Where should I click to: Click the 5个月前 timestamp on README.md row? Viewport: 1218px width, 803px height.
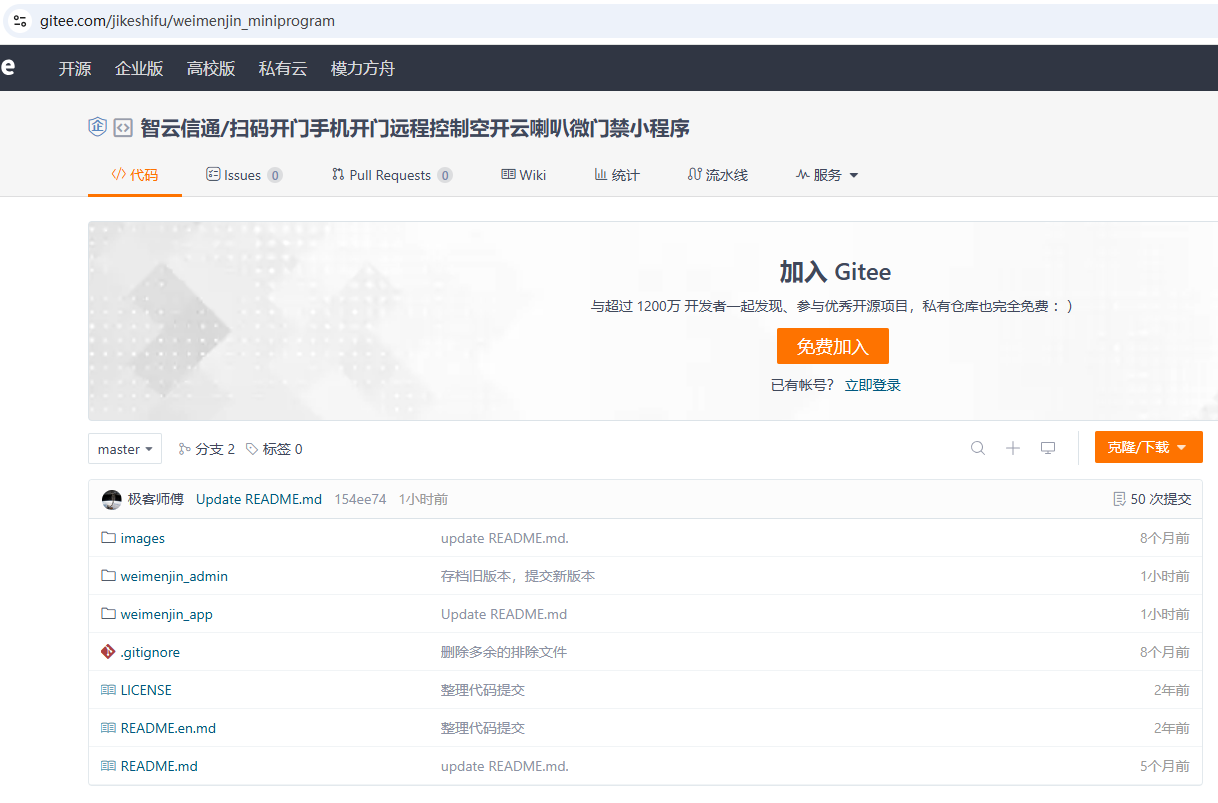[1165, 766]
